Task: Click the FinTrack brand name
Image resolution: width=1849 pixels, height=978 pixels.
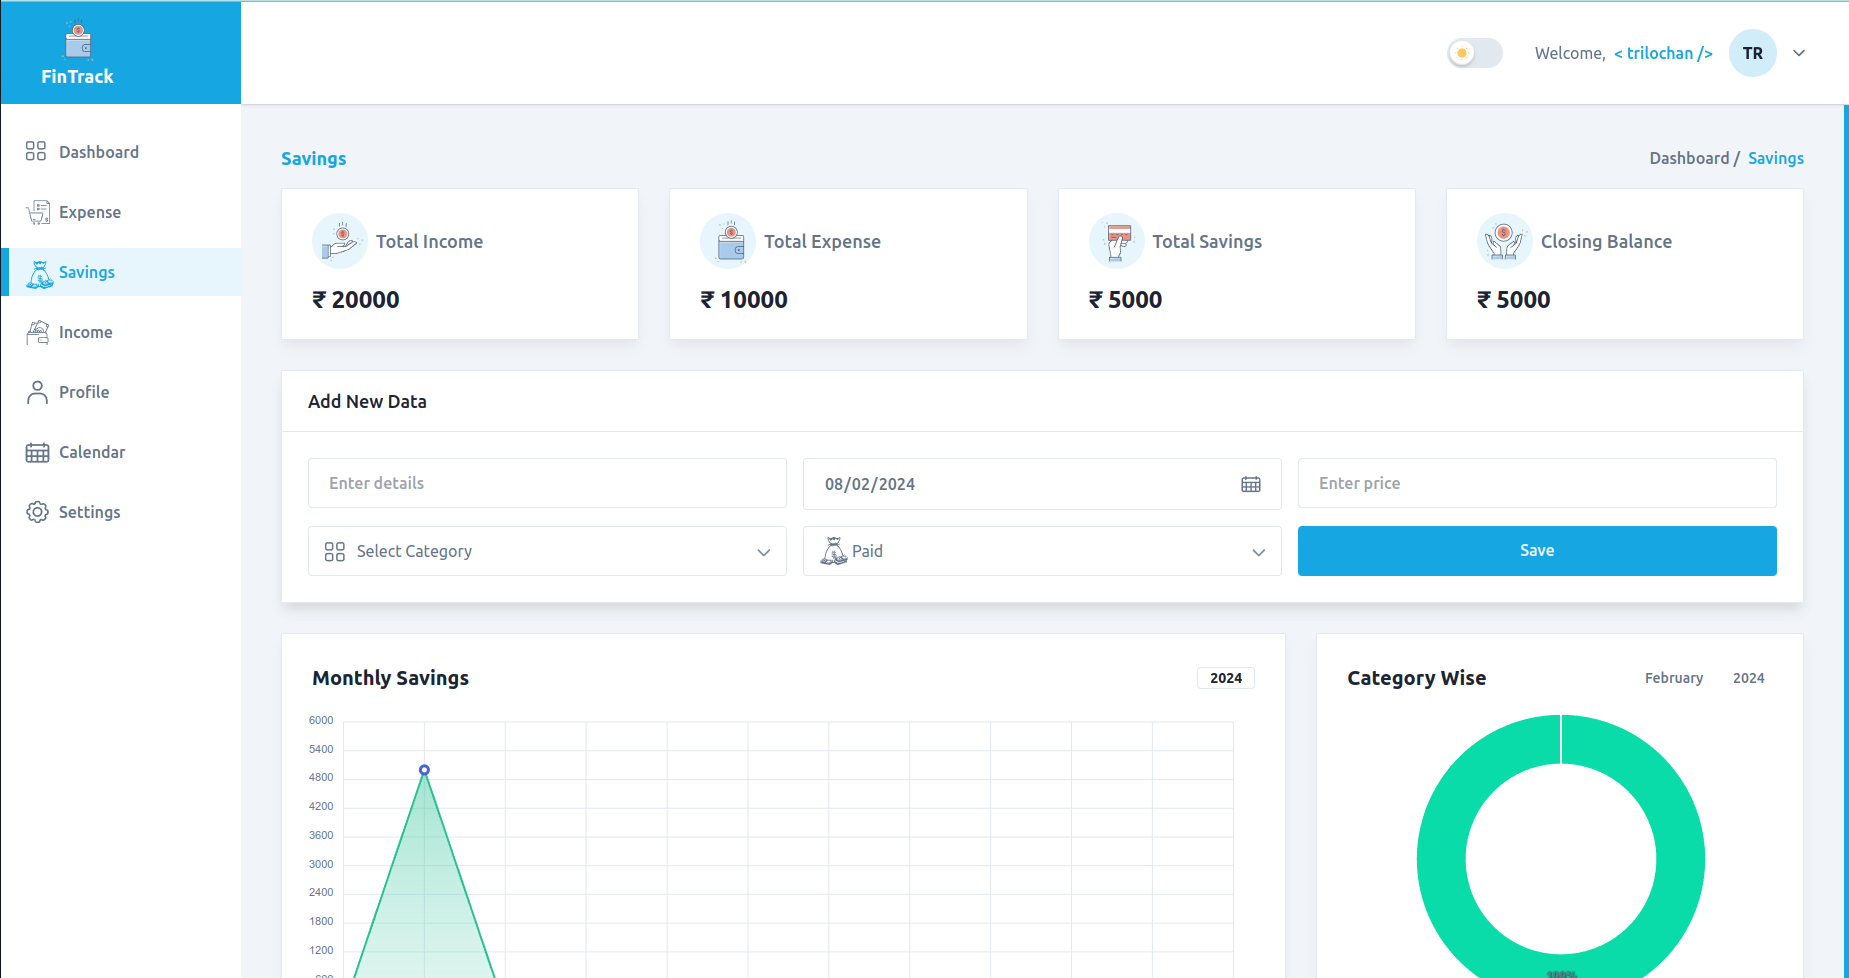Action: click(77, 76)
